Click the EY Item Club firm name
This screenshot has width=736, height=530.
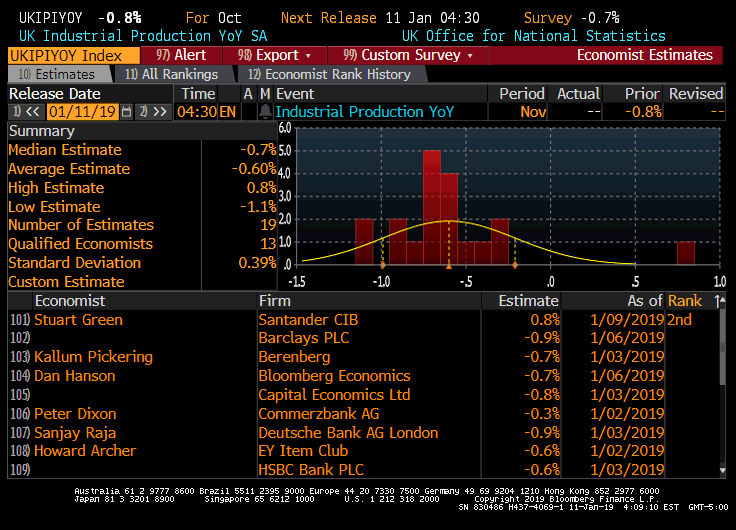tap(303, 451)
